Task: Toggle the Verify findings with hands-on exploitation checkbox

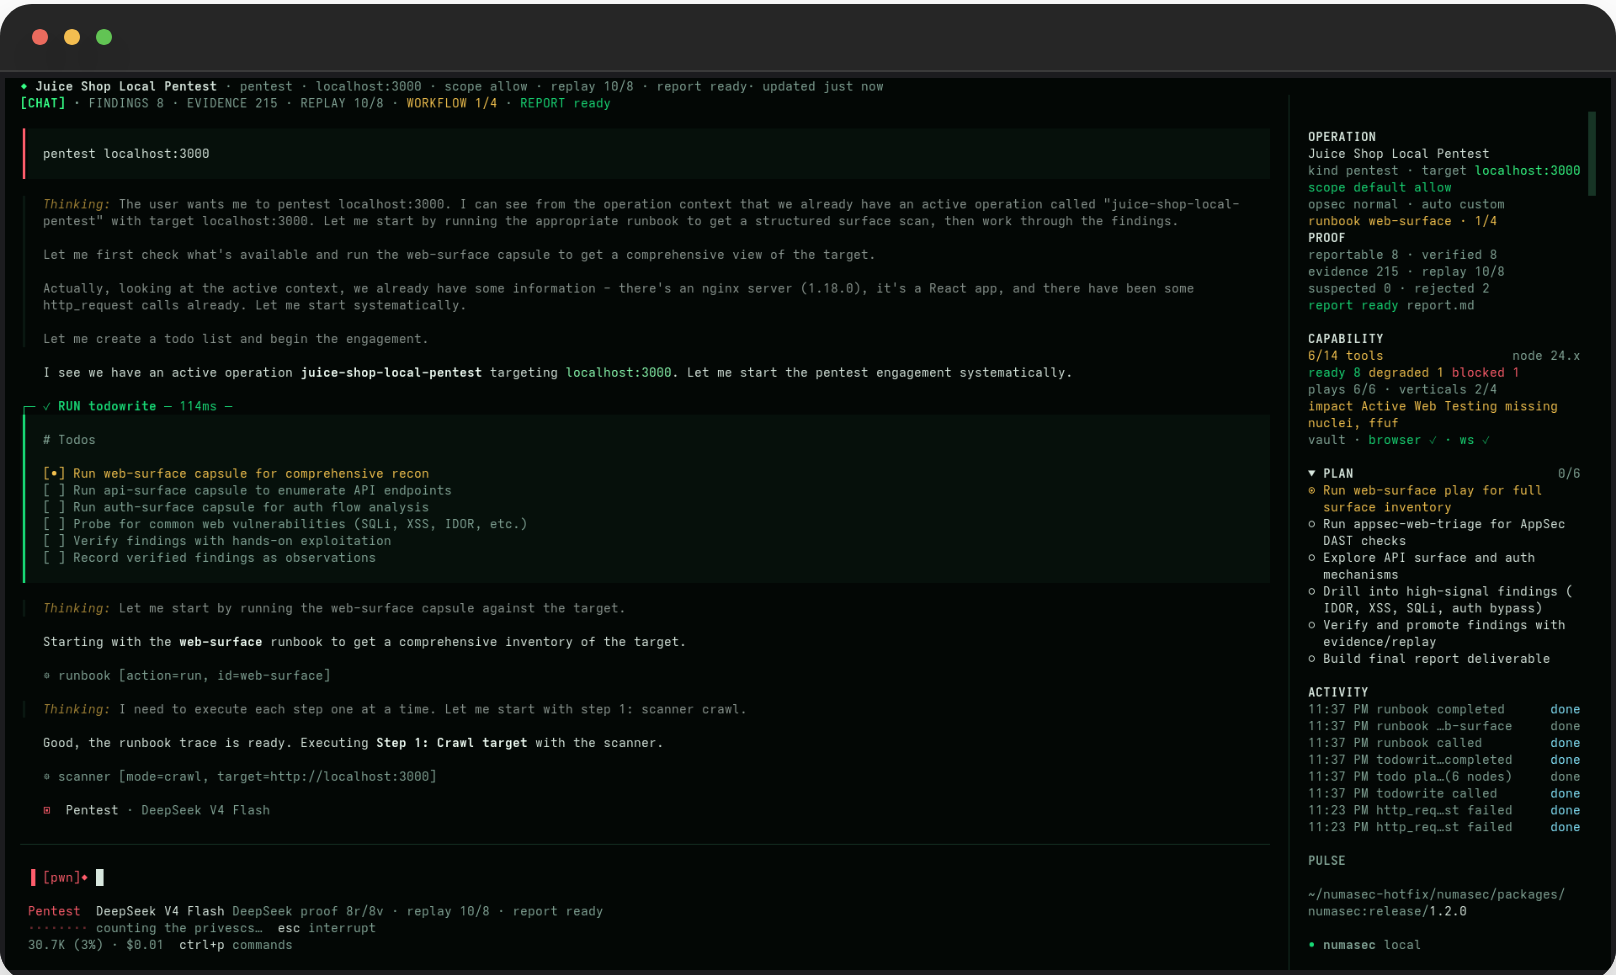Action: coord(54,541)
